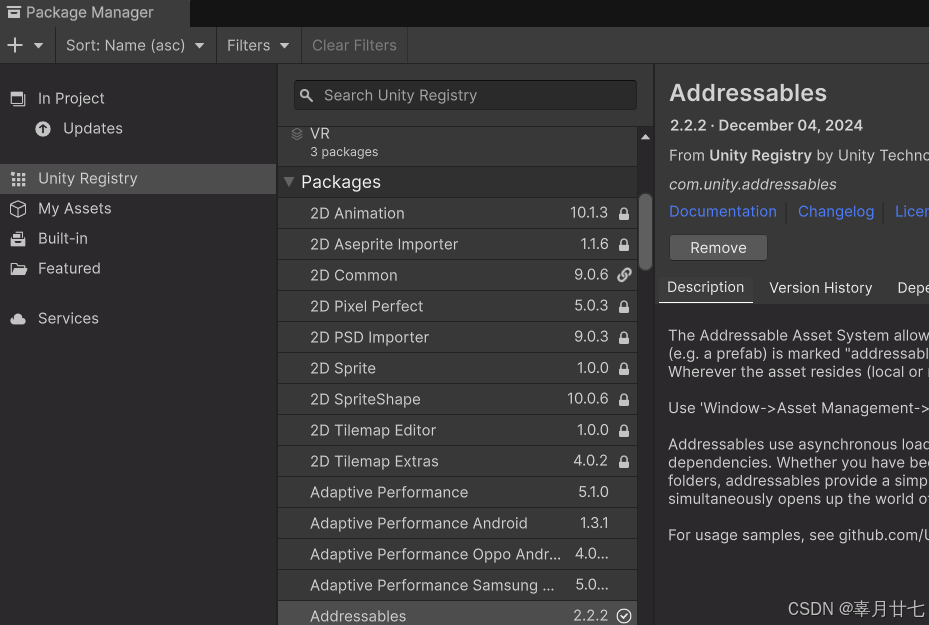
Task: Click lock icon on 2D Animation row
Action: (x=624, y=214)
